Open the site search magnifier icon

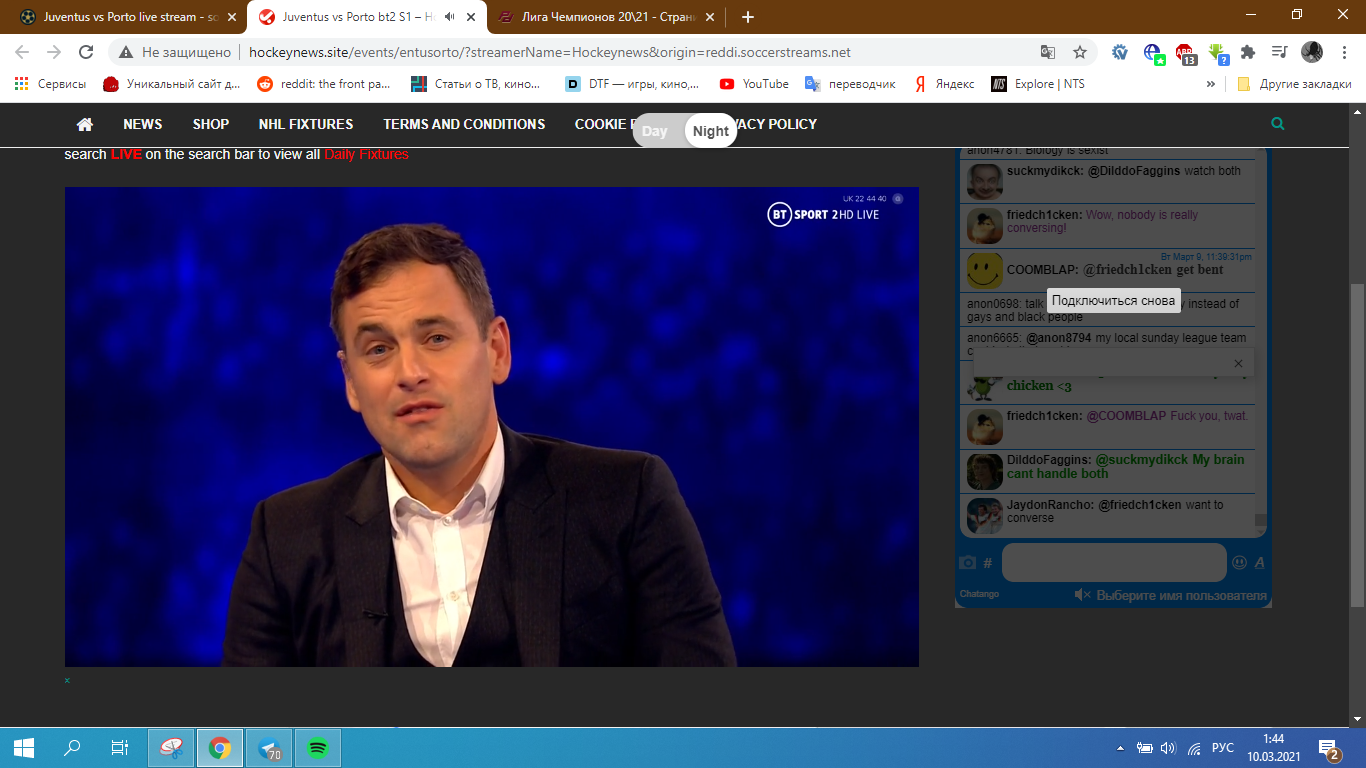[x=1277, y=124]
